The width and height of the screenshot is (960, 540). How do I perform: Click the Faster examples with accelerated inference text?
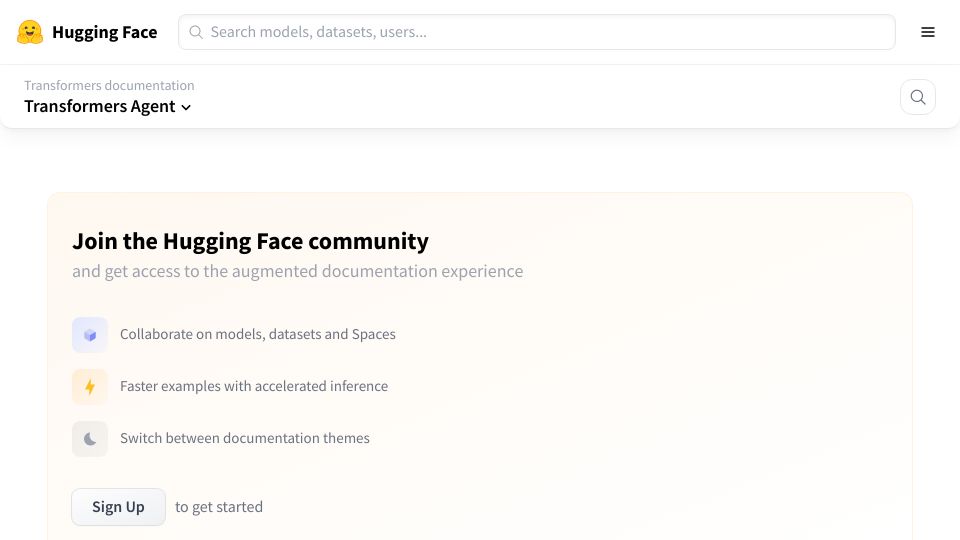(x=254, y=386)
